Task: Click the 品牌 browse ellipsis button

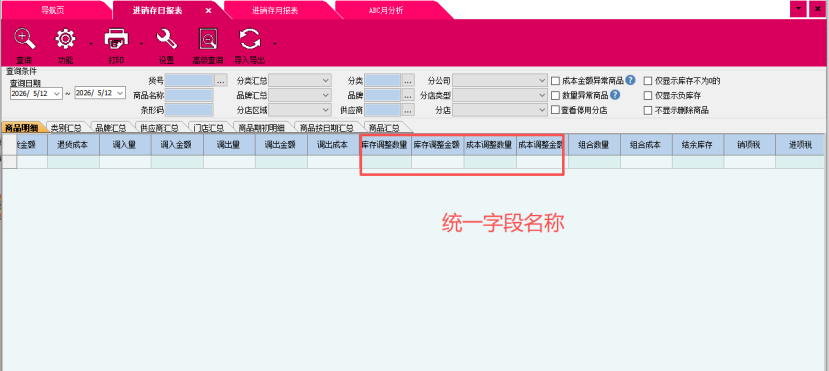Action: pos(408,96)
